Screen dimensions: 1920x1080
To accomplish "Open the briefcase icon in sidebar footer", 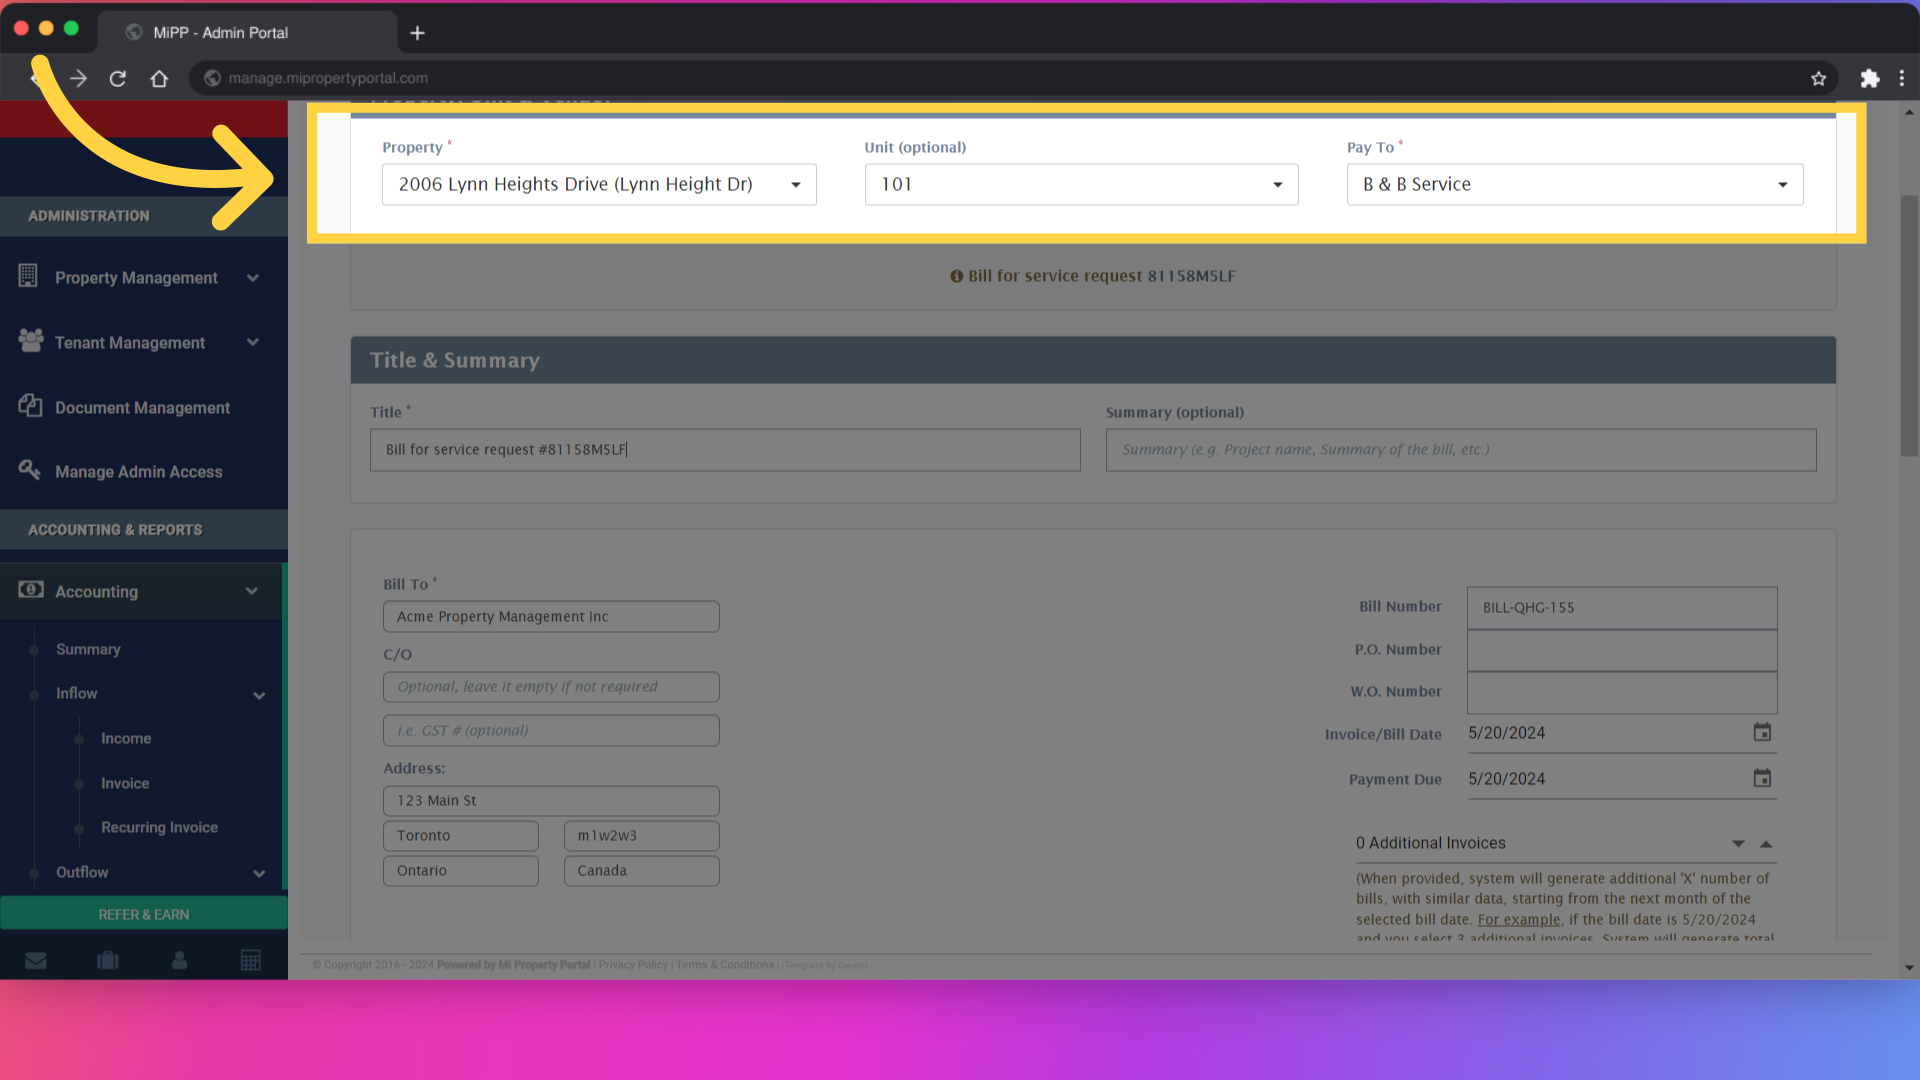I will tap(108, 960).
